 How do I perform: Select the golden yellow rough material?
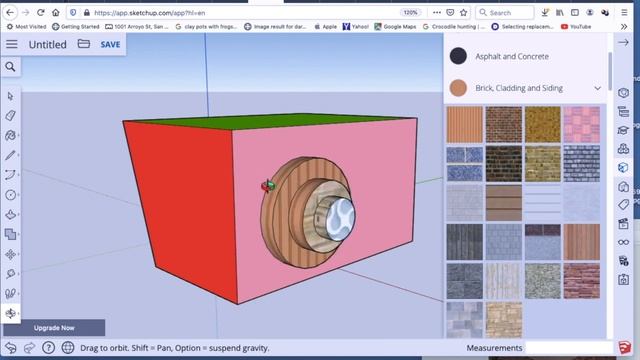click(x=543, y=124)
